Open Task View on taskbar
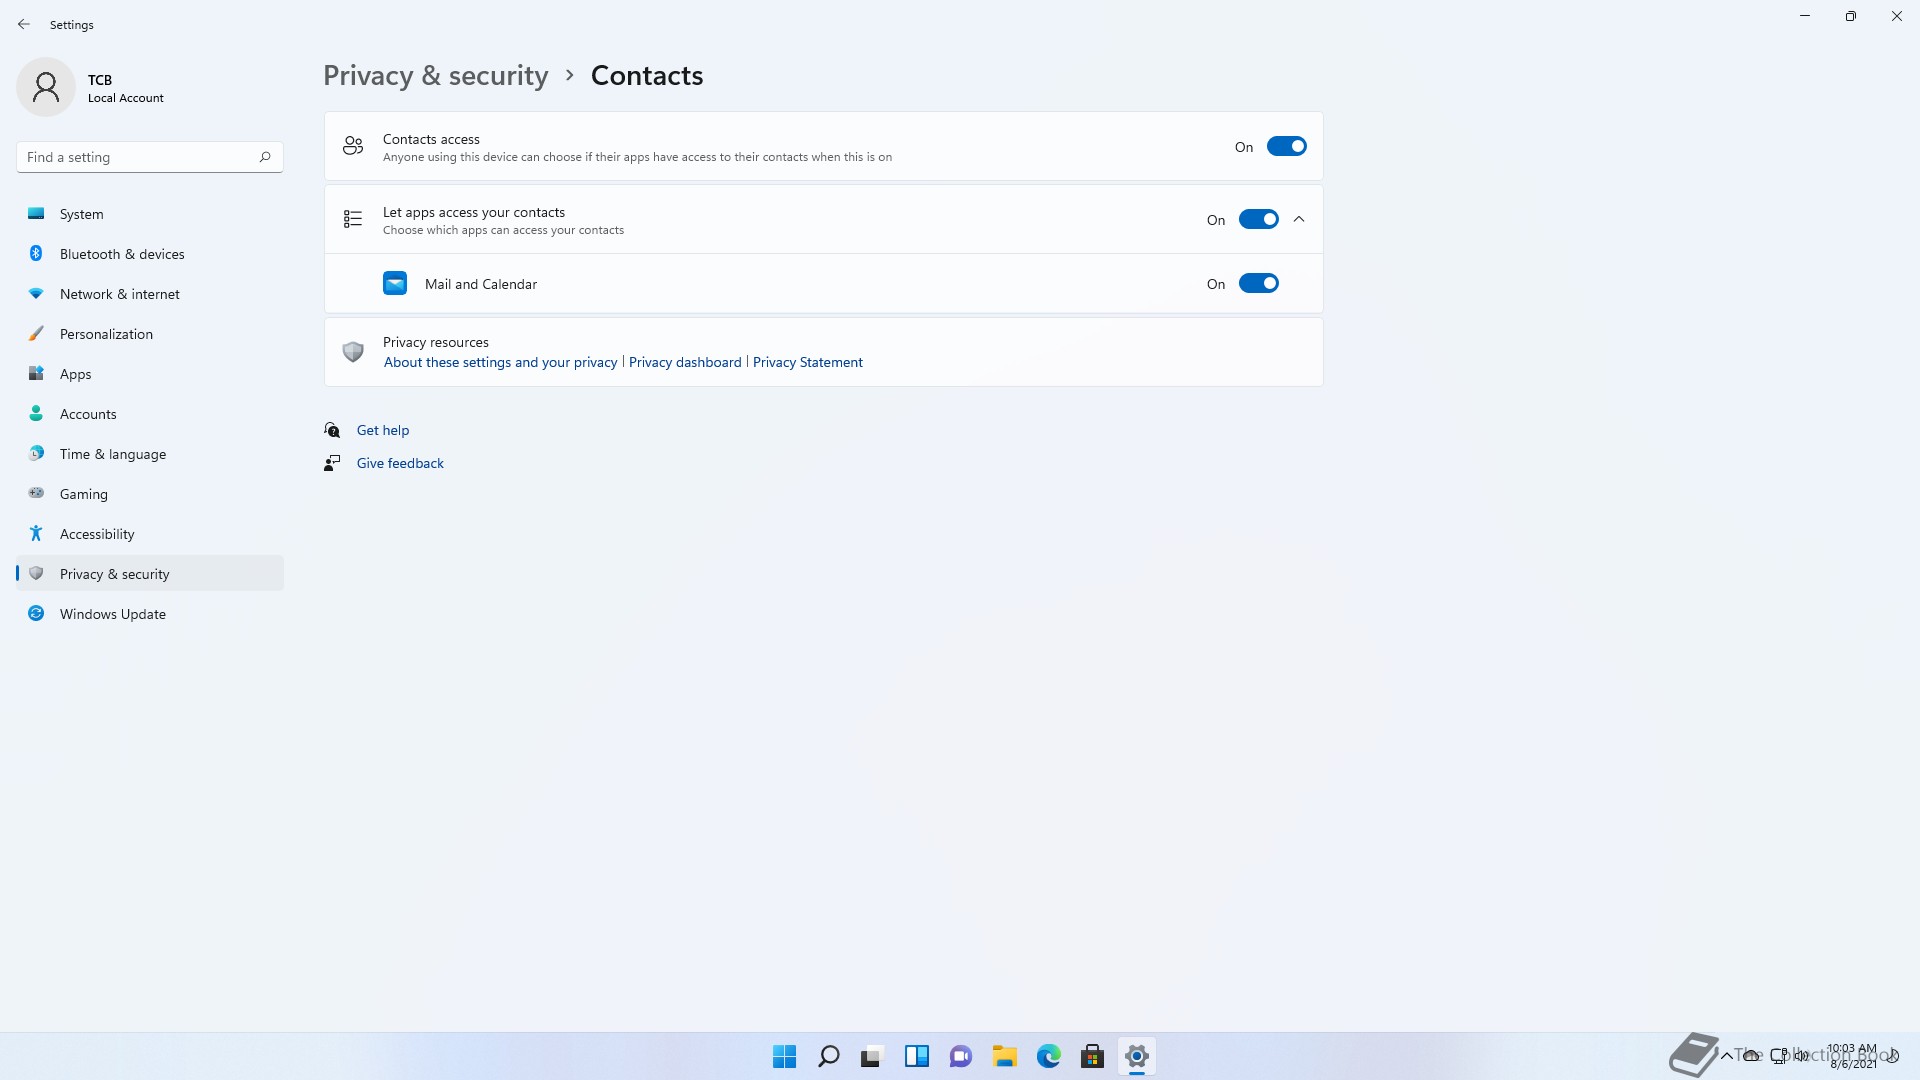This screenshot has height=1080, width=1920. click(x=873, y=1056)
